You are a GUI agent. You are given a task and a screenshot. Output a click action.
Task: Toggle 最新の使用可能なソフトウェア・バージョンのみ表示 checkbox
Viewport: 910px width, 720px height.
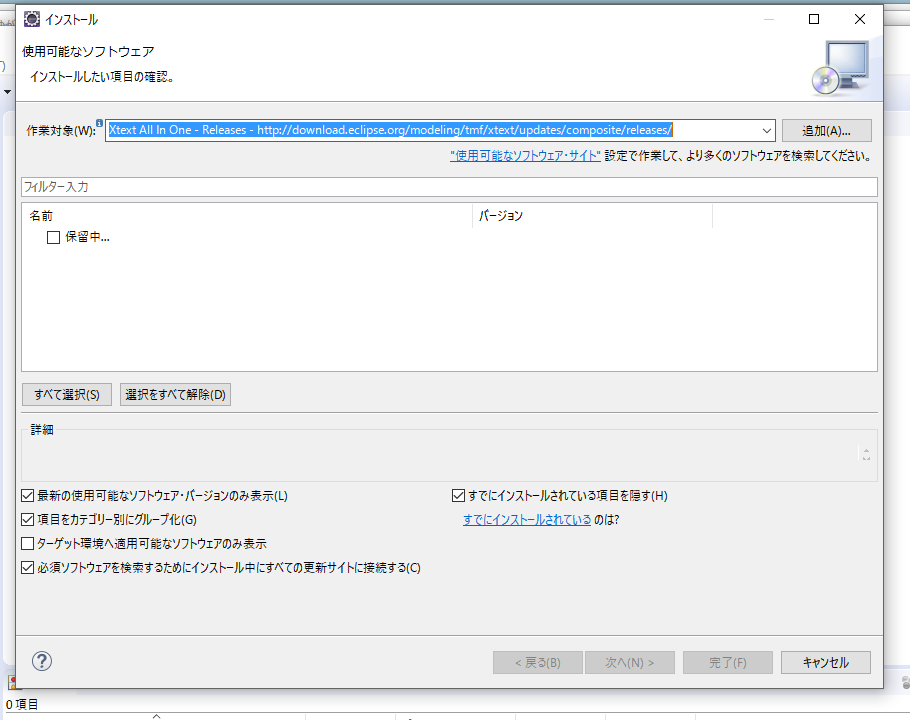(28, 496)
